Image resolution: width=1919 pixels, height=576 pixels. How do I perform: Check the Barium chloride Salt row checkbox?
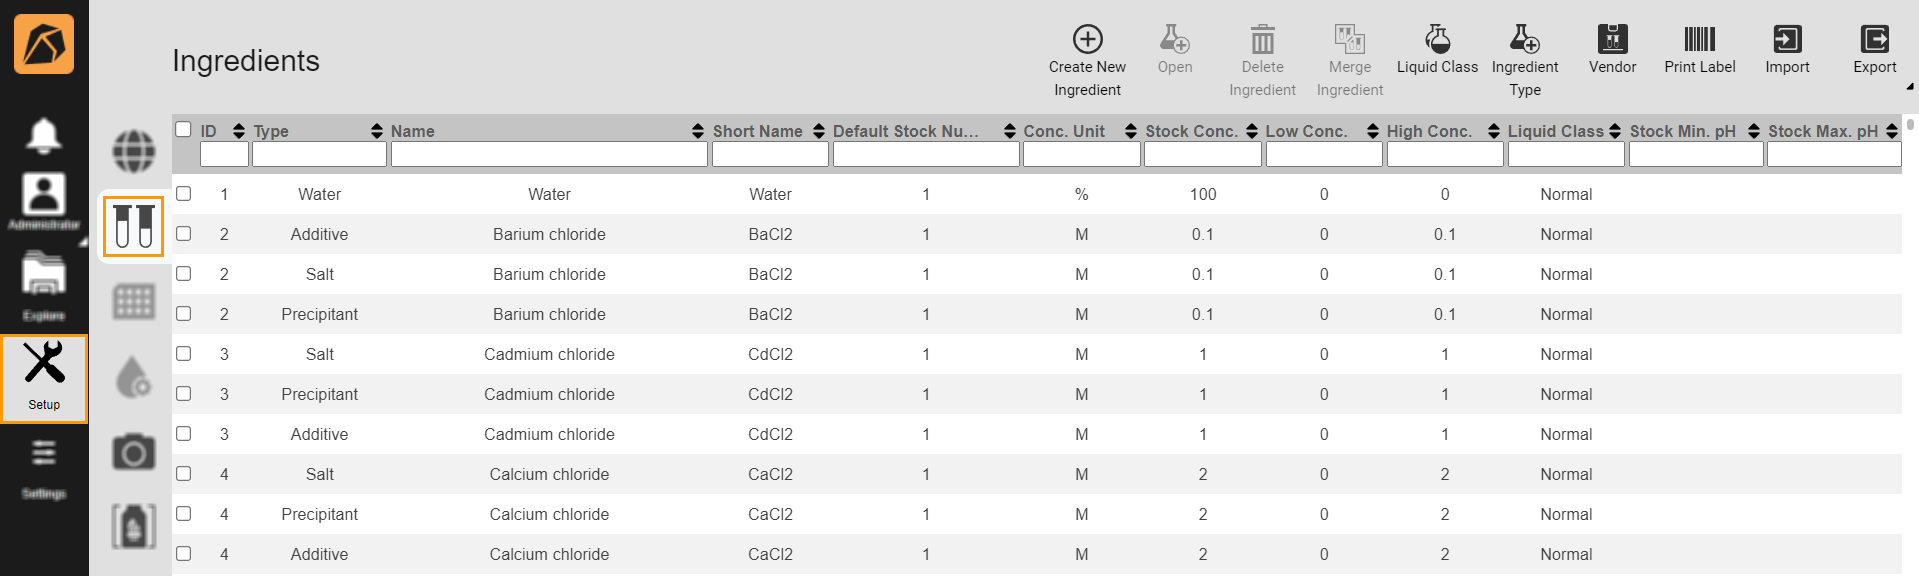183,273
